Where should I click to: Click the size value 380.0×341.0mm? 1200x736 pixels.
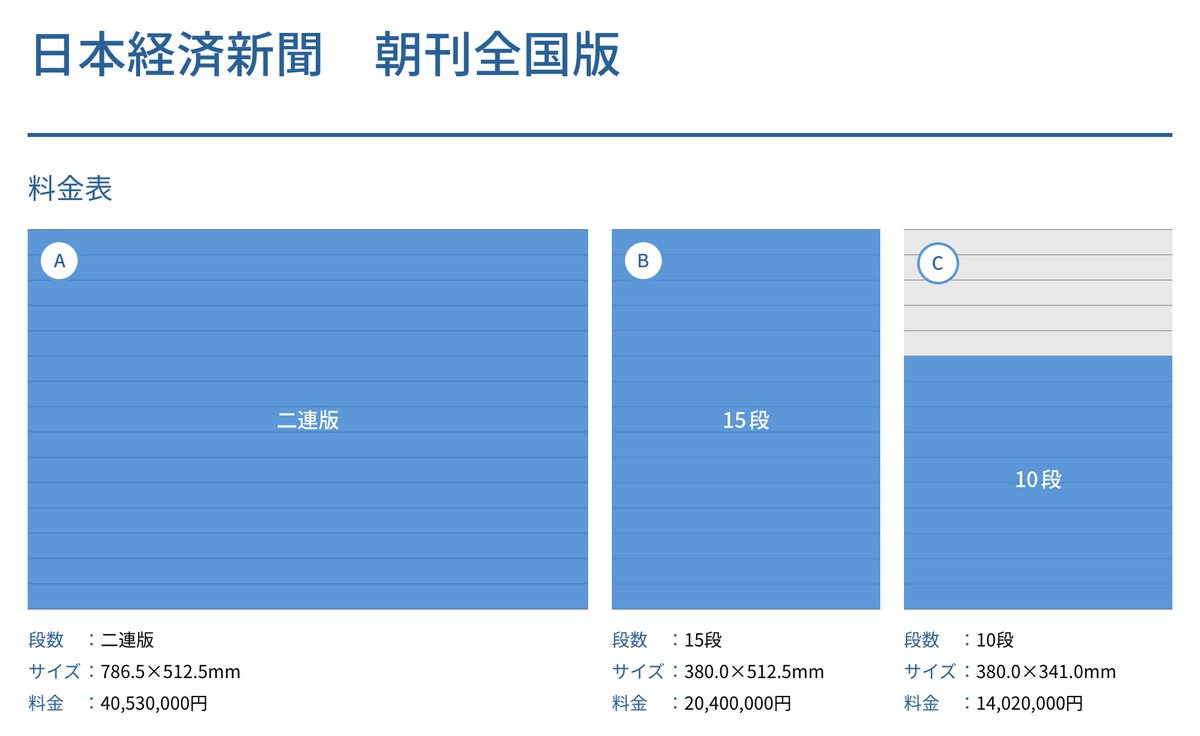pos(1046,671)
